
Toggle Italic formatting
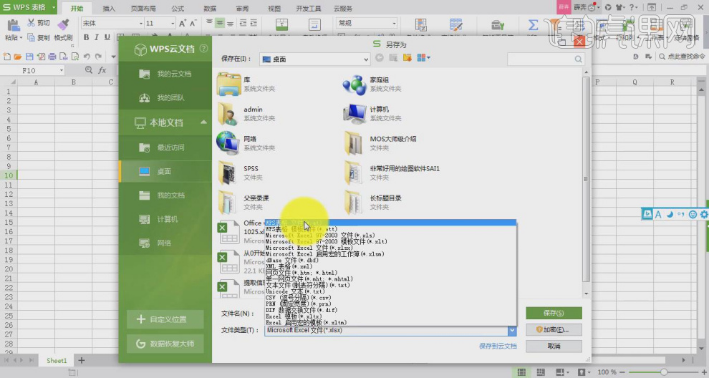tap(96, 37)
